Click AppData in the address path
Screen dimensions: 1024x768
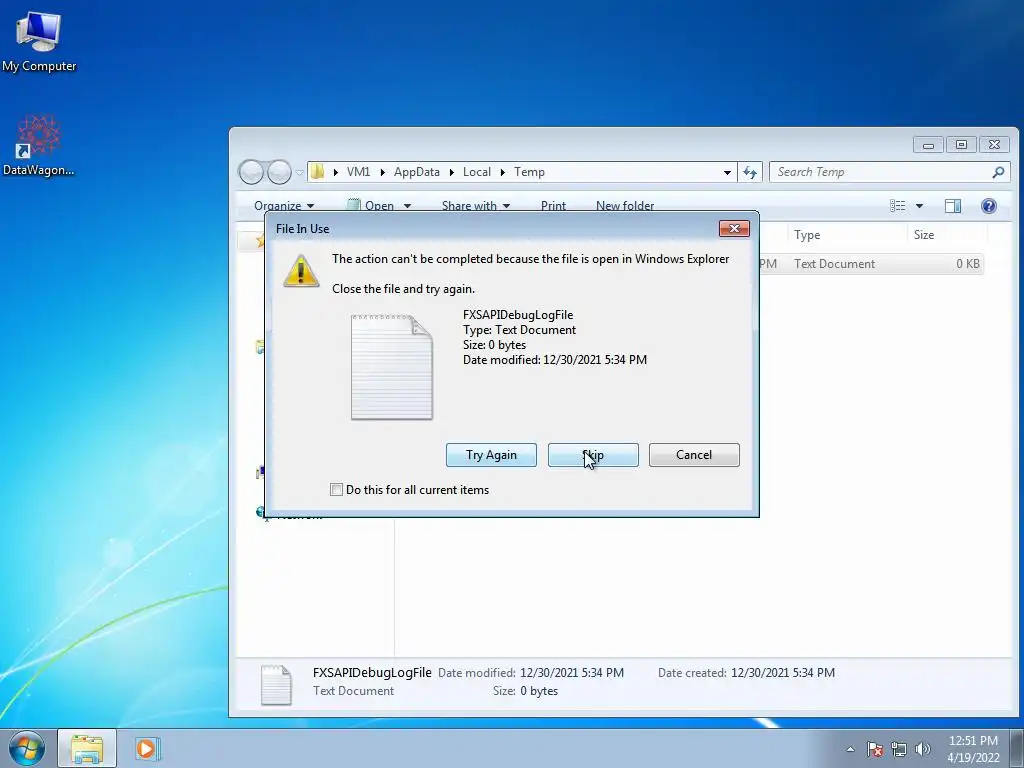point(417,172)
